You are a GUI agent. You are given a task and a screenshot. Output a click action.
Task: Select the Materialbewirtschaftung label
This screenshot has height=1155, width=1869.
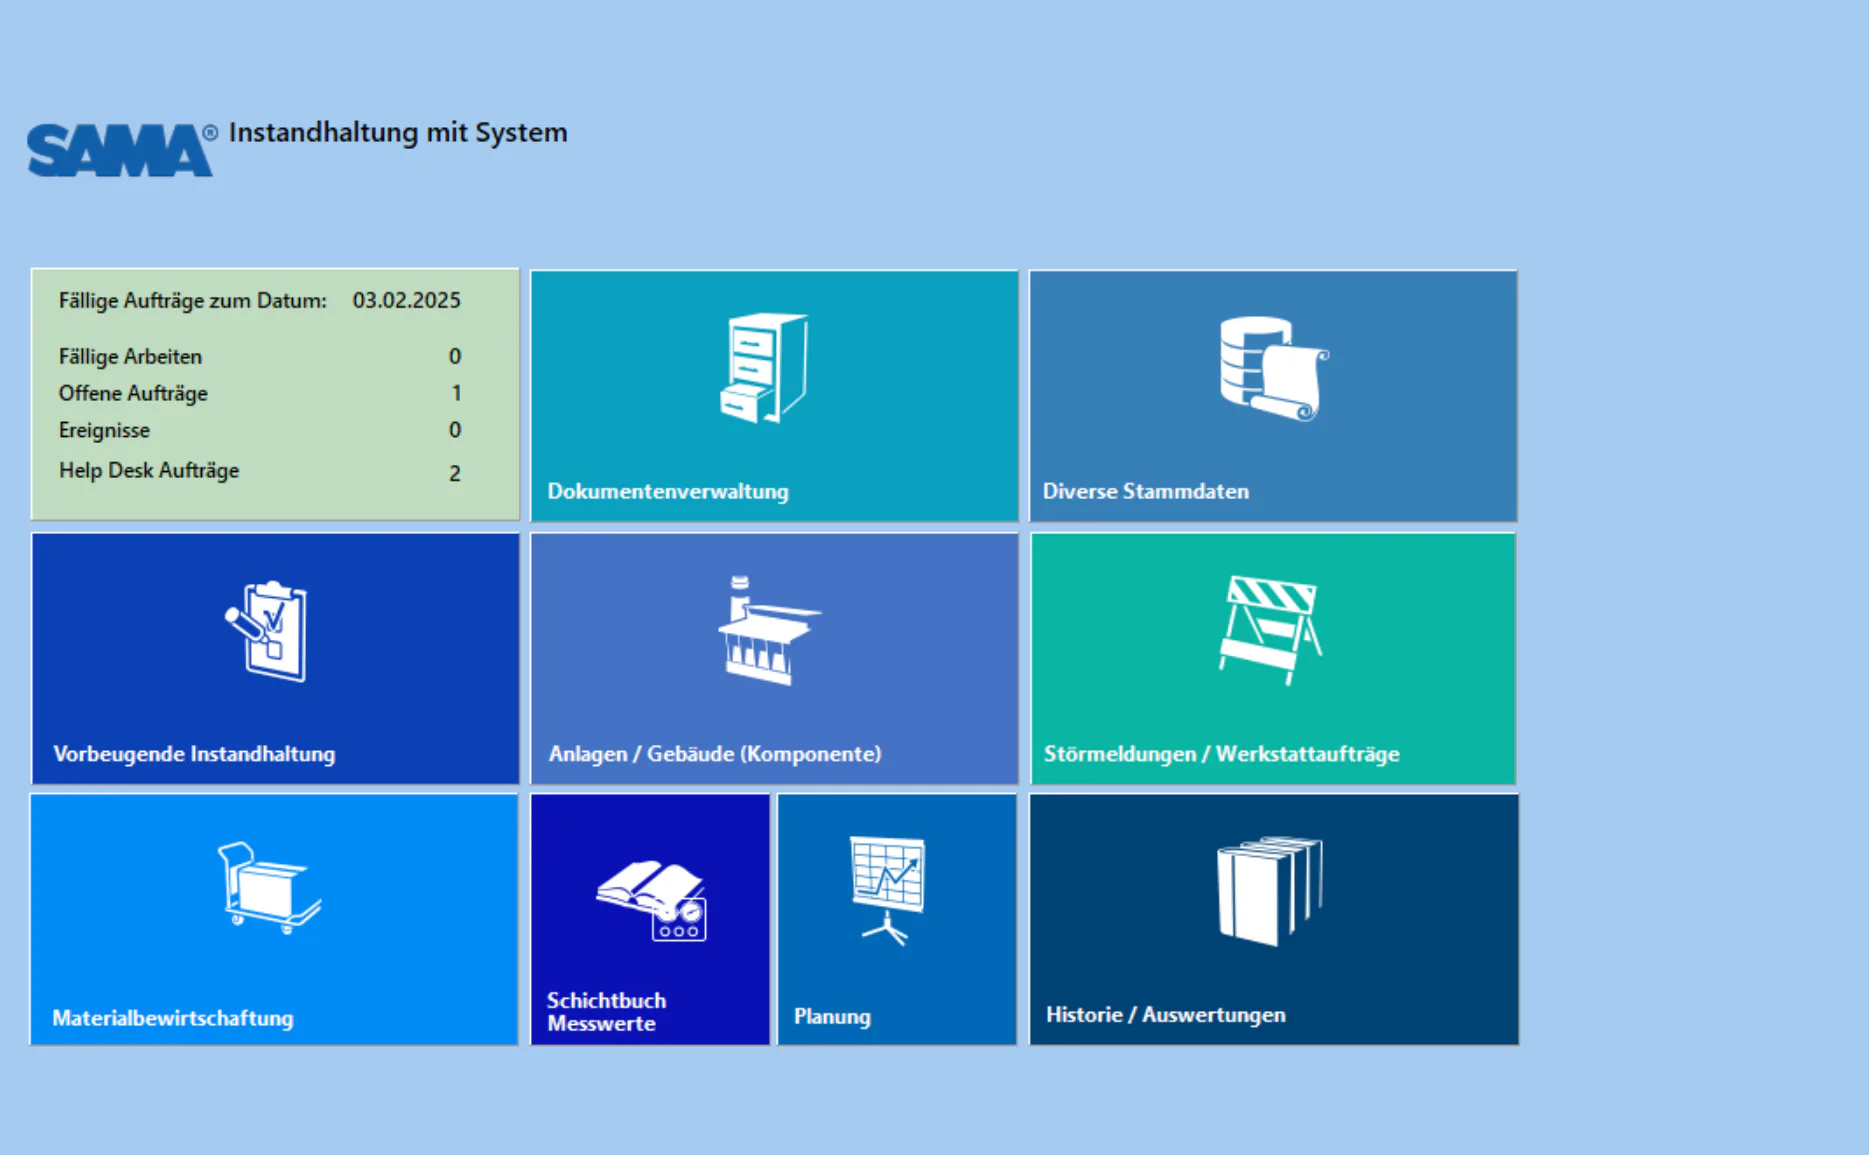click(173, 1018)
